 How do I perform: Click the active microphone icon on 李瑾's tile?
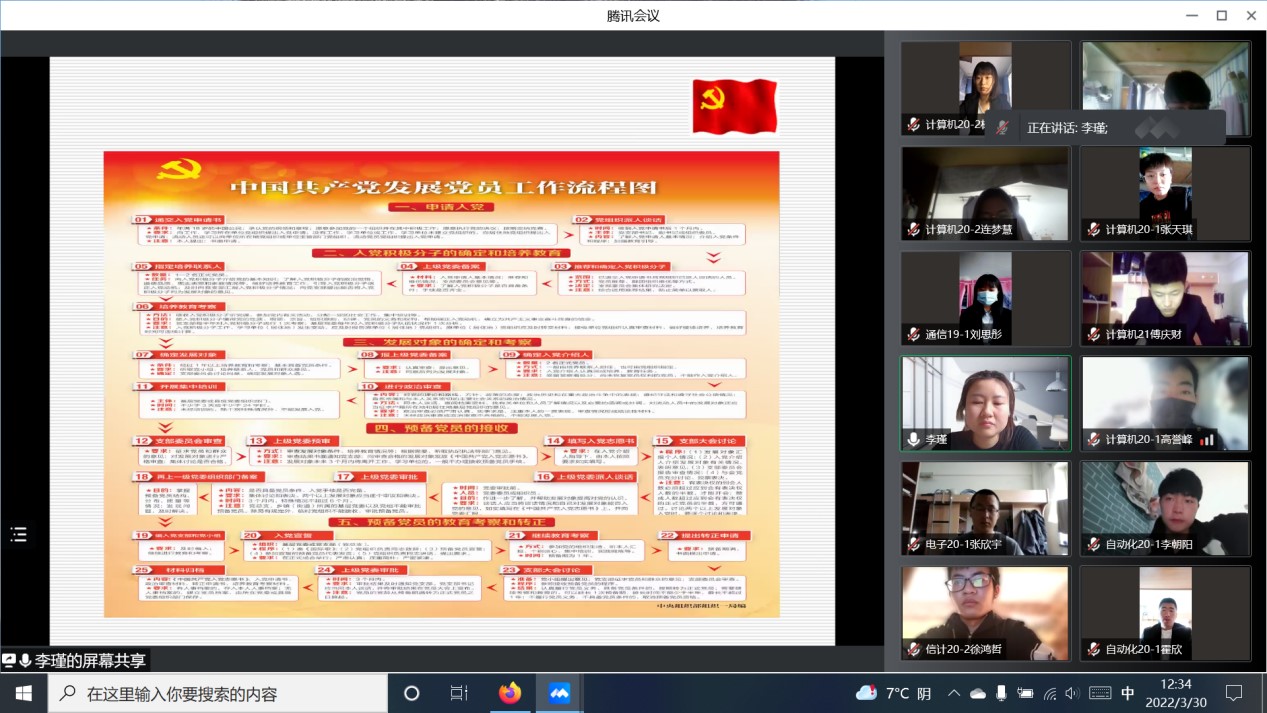tap(913, 440)
